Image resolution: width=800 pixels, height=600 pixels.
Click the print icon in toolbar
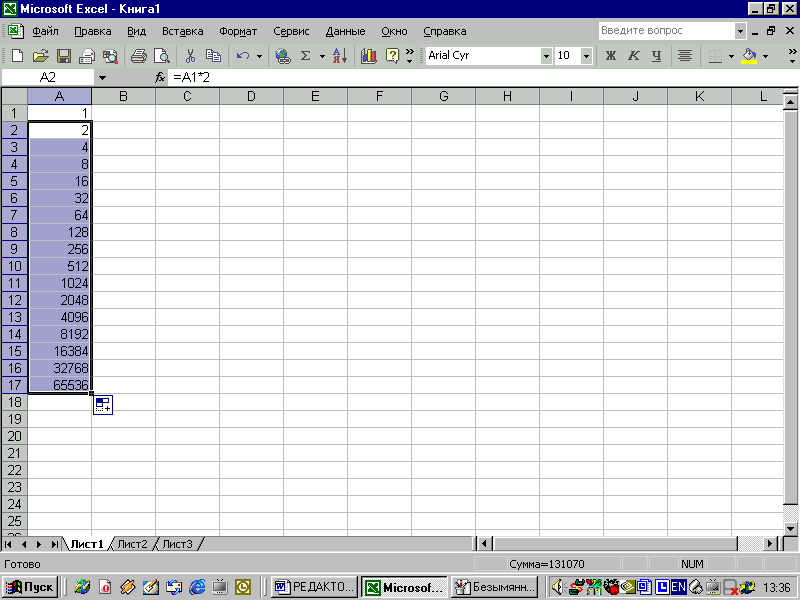coord(138,56)
